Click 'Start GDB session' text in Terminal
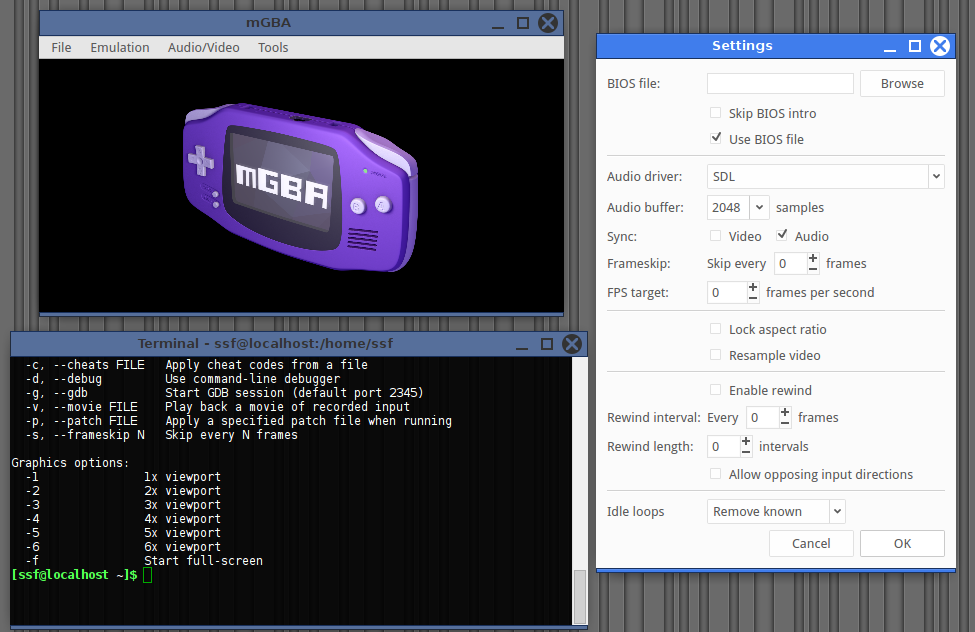The width and height of the screenshot is (975, 632). (x=224, y=393)
